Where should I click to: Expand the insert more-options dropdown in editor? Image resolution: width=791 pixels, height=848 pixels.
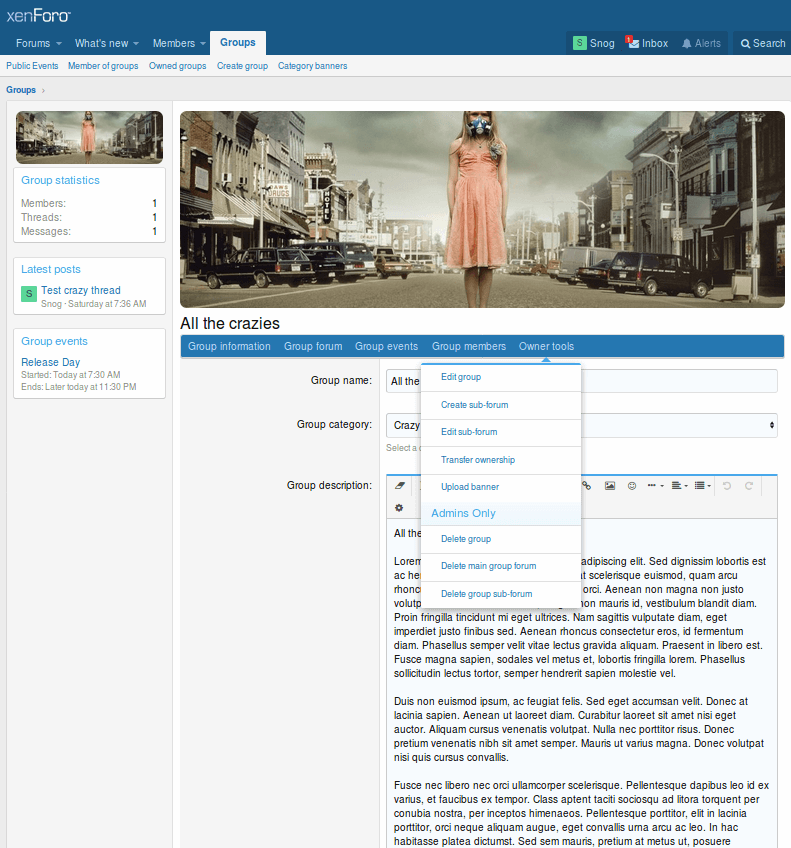[655, 486]
